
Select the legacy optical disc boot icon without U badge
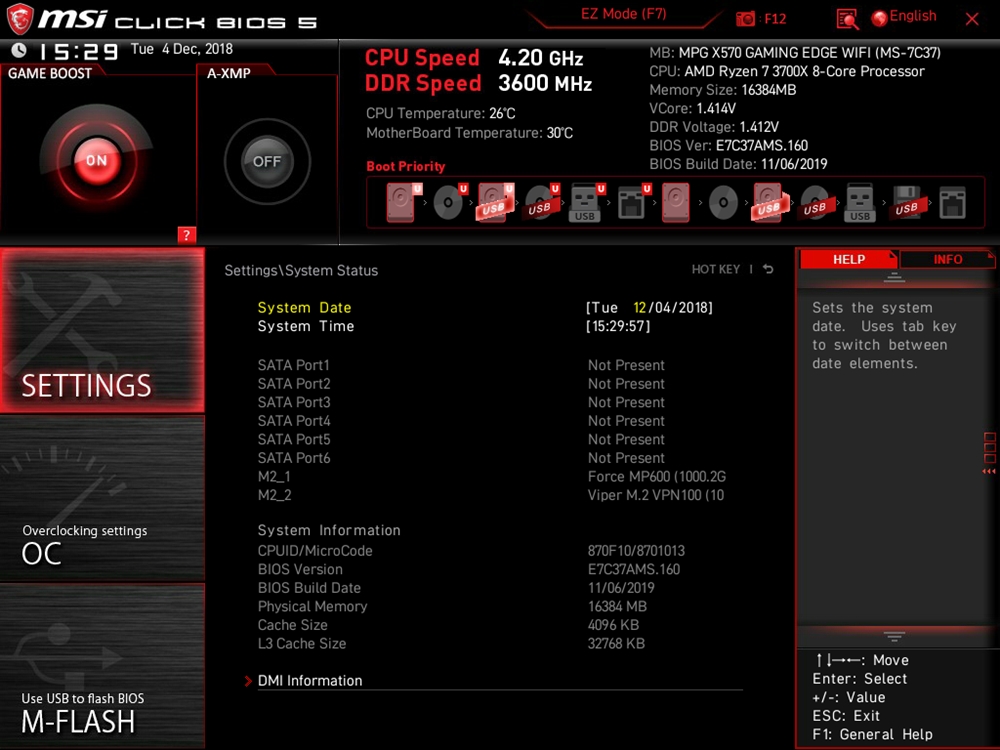click(x=723, y=203)
